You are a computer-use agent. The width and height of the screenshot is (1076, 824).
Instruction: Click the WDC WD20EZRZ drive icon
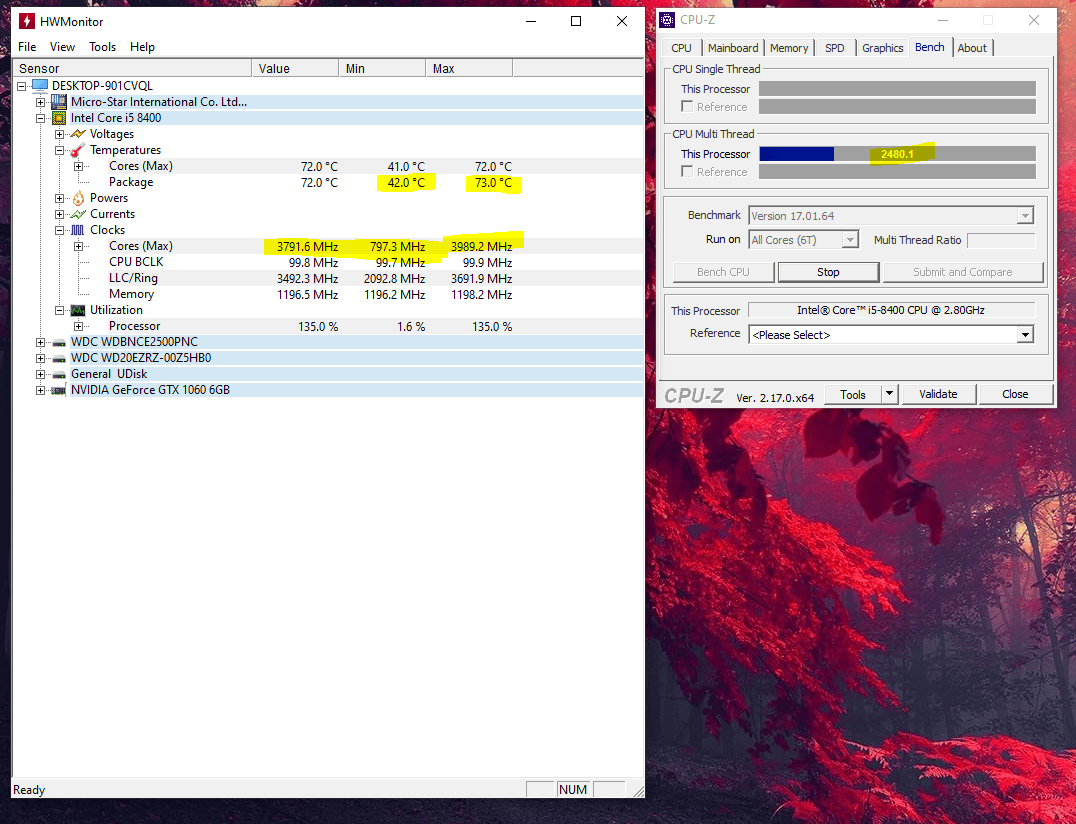tap(59, 358)
